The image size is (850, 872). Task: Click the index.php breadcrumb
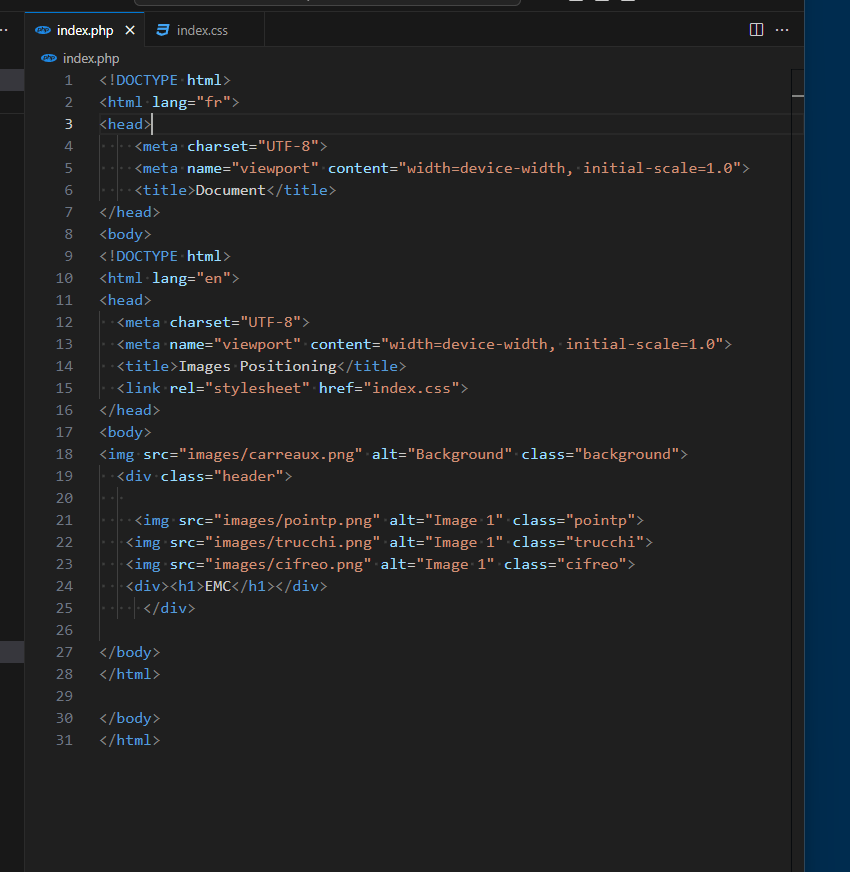click(91, 58)
